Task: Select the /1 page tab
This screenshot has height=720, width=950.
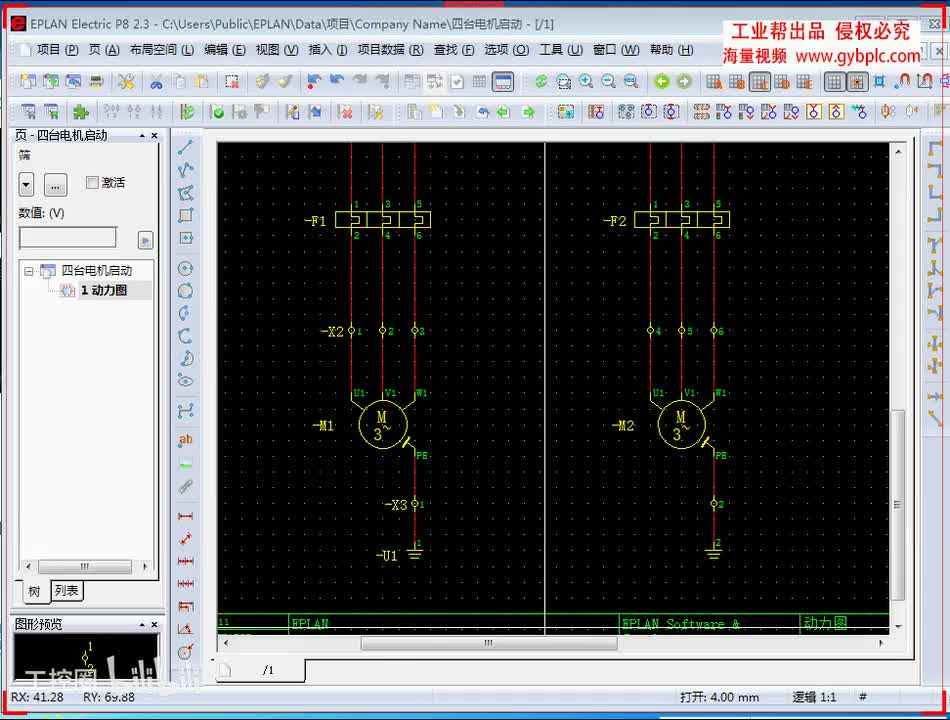Action: 261,670
